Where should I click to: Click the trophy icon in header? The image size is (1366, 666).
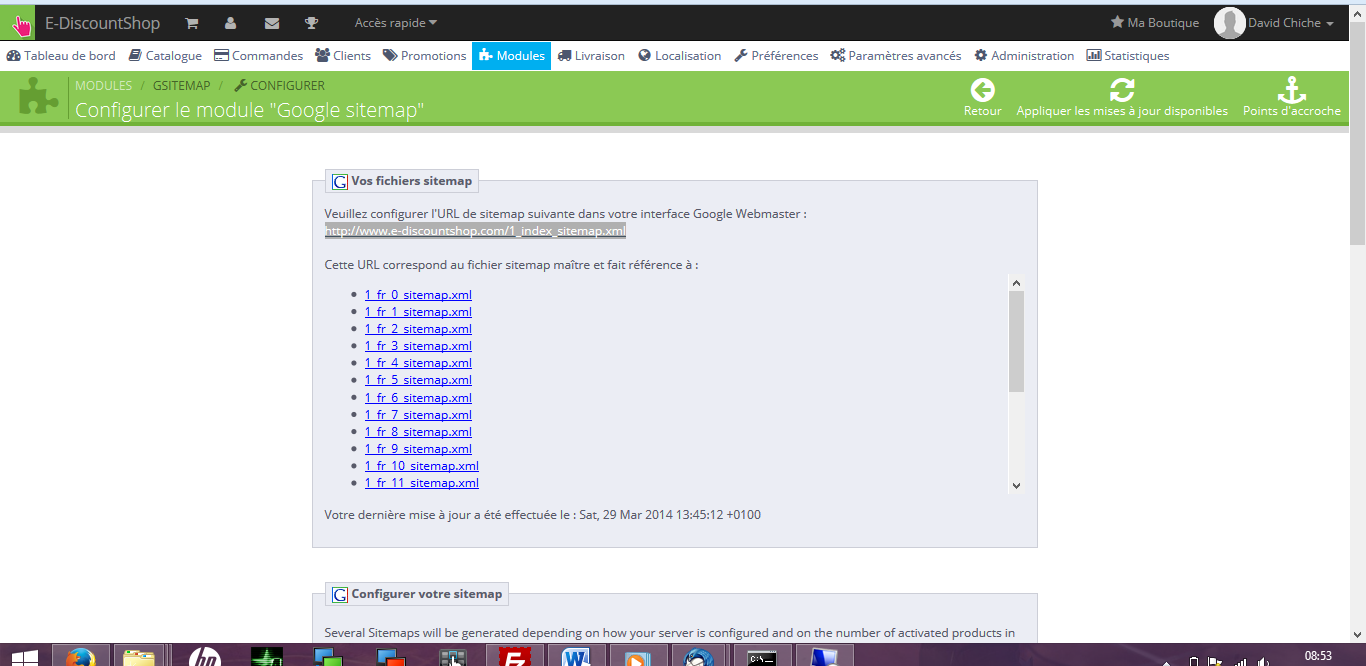coord(311,23)
